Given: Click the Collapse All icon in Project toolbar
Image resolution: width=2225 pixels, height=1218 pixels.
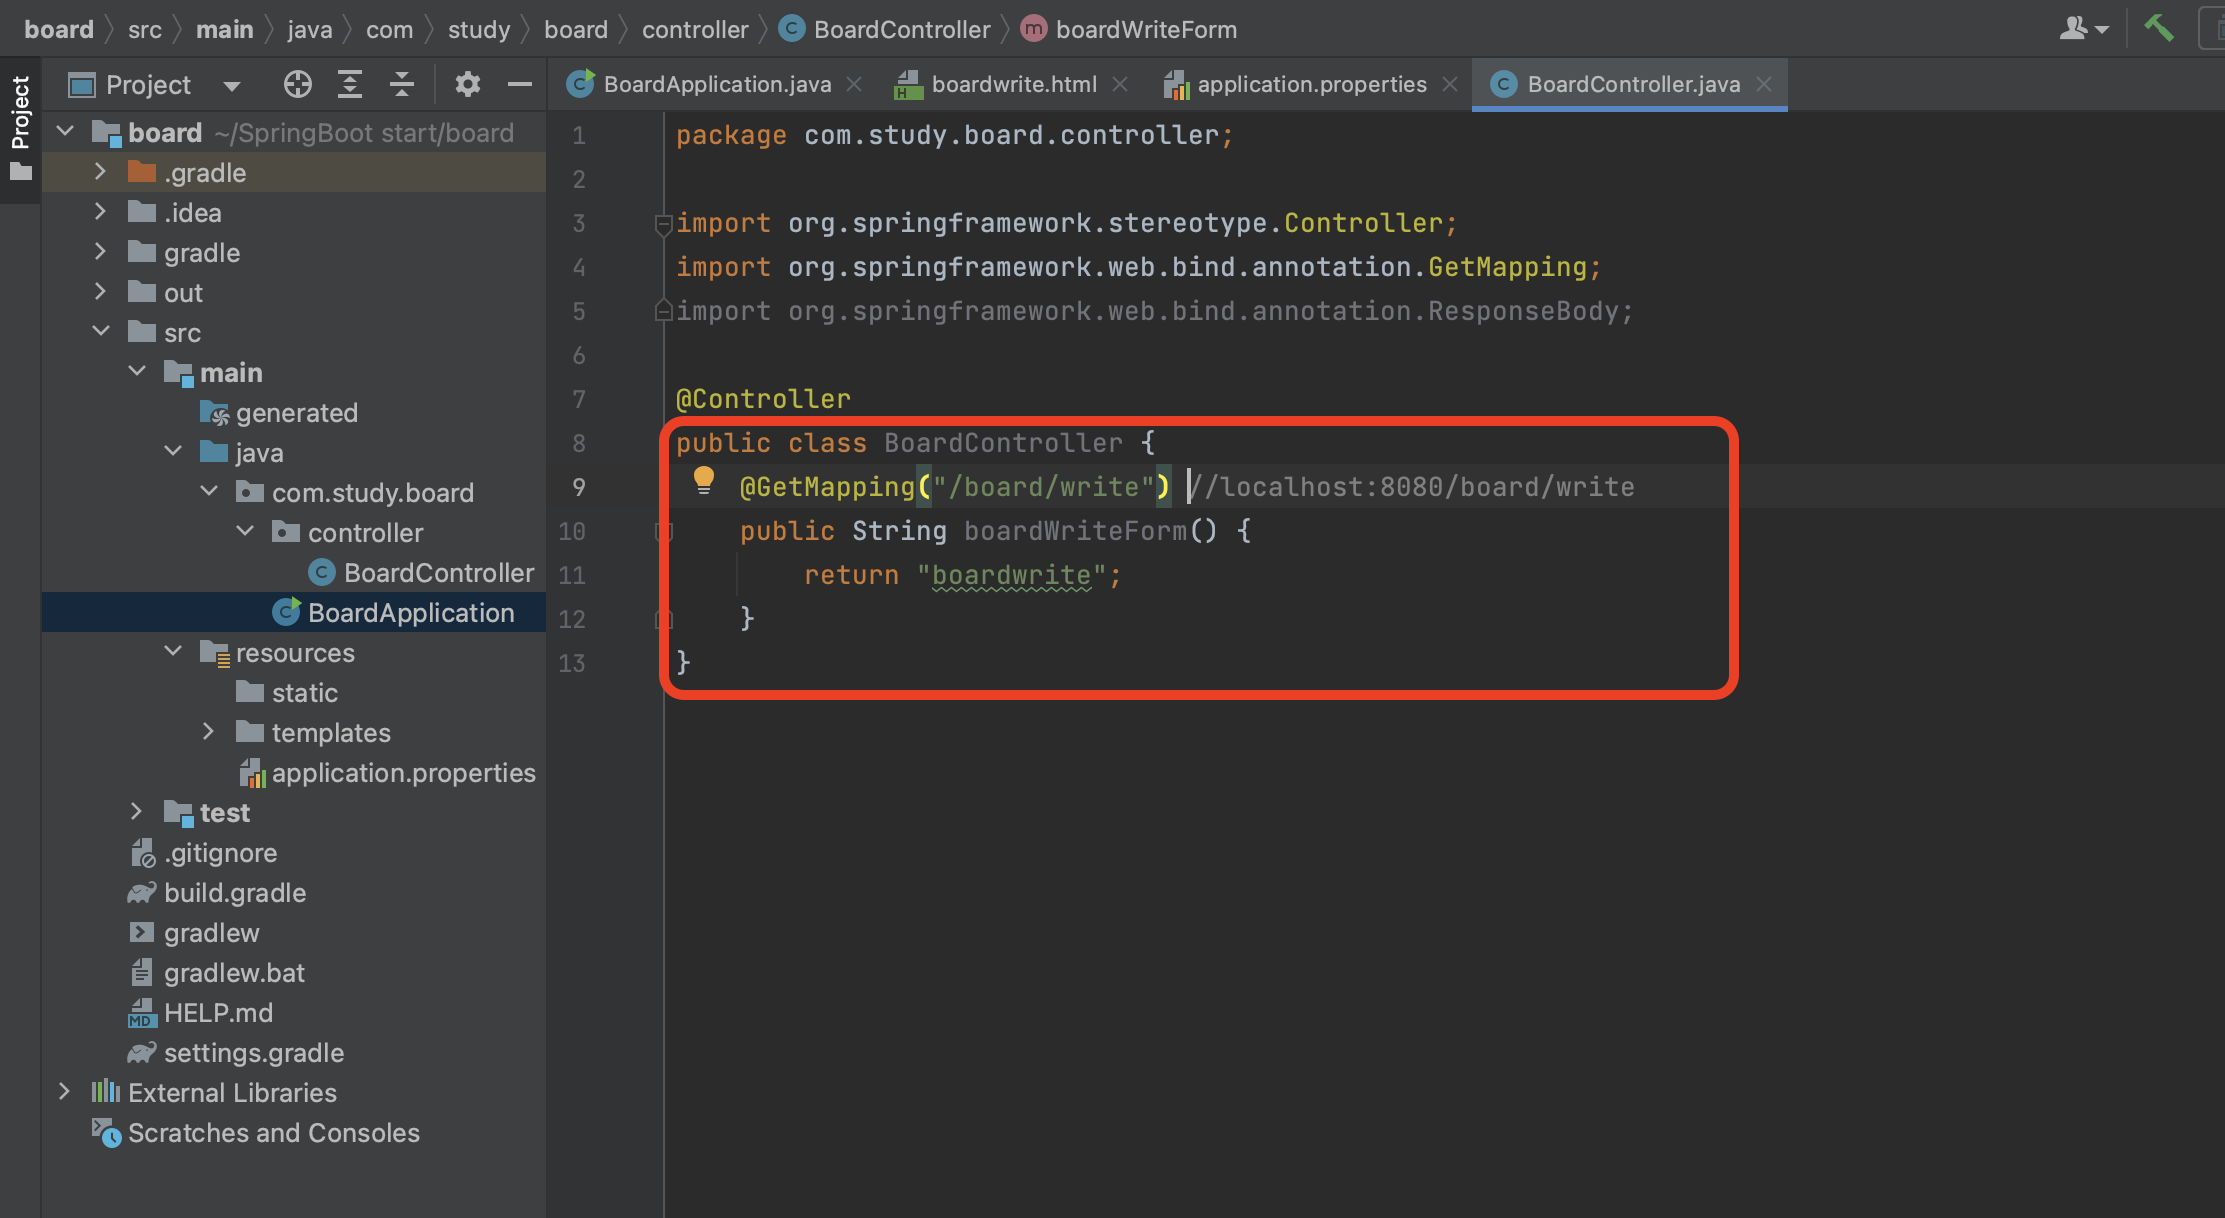Looking at the screenshot, I should (x=402, y=85).
